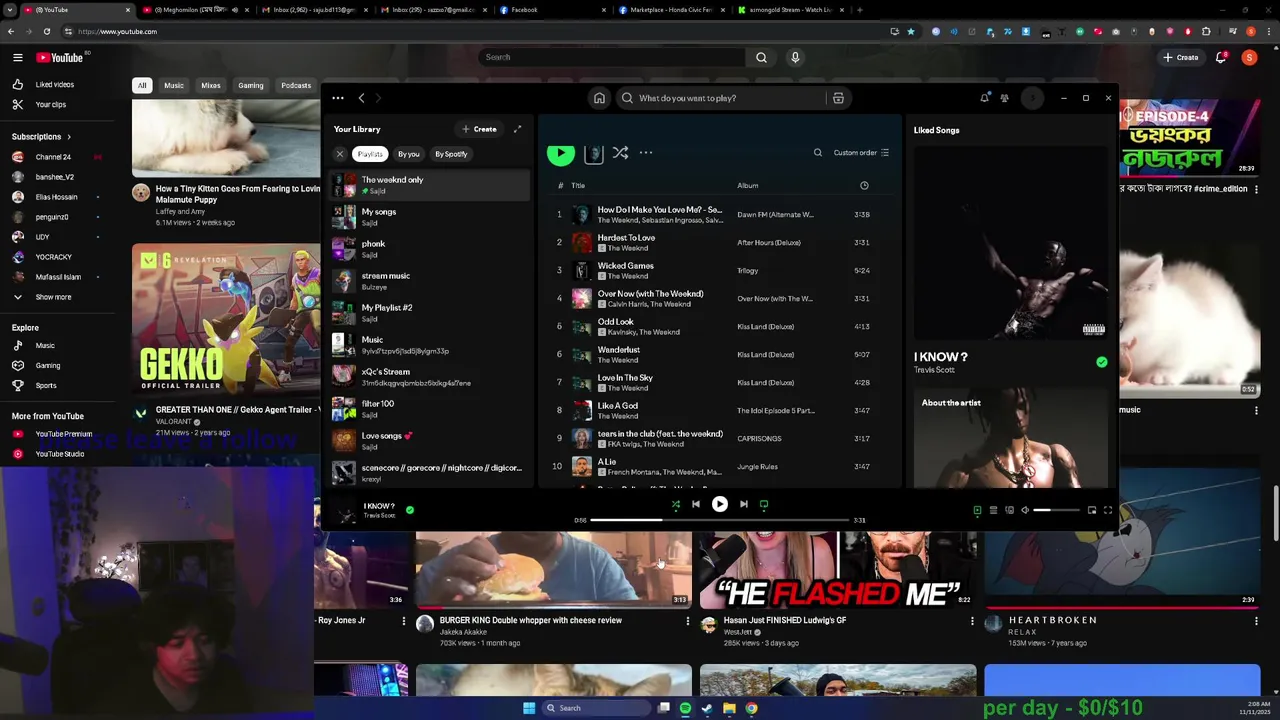Image resolution: width=1280 pixels, height=720 pixels.
Task: Enter Spotify full screen mode
Action: (1108, 510)
